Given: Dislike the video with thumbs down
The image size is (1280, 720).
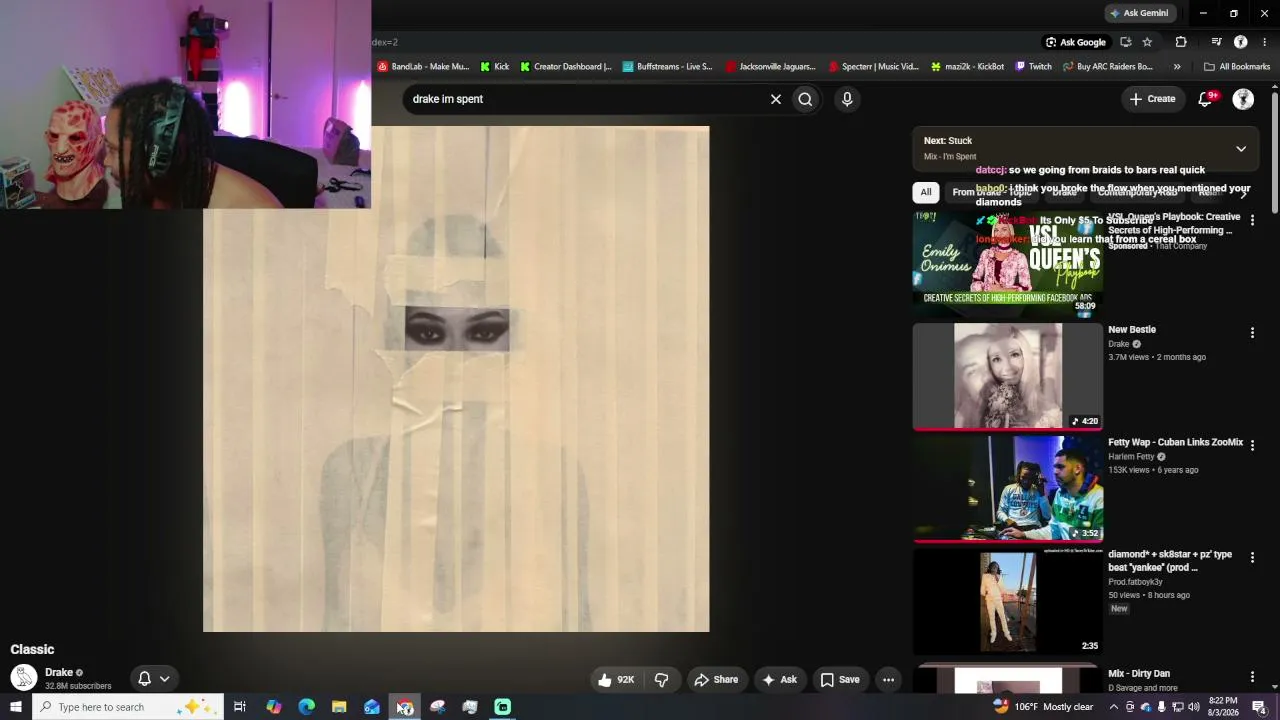Looking at the screenshot, I should 661,680.
